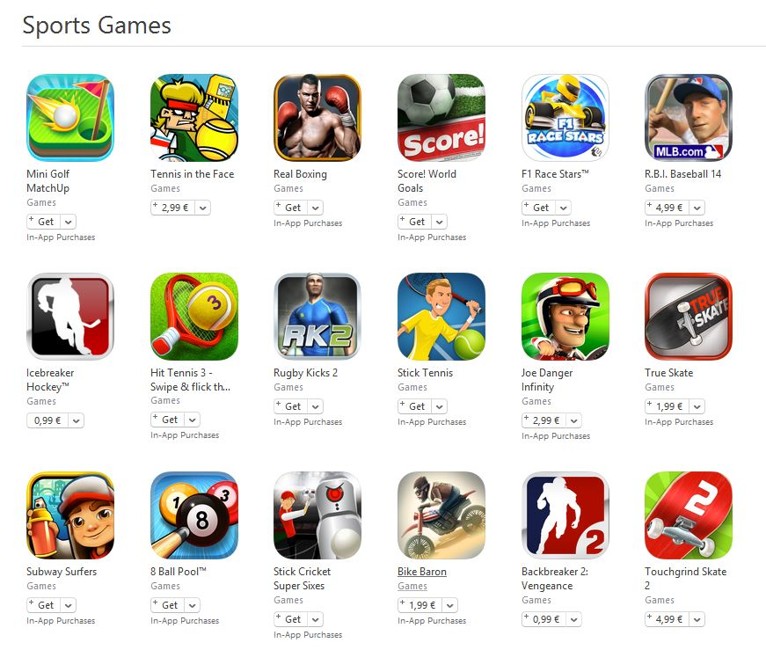Open the Stick Cricket Super Sixes title
Image resolution: width=766 pixels, height=650 pixels.
302,578
